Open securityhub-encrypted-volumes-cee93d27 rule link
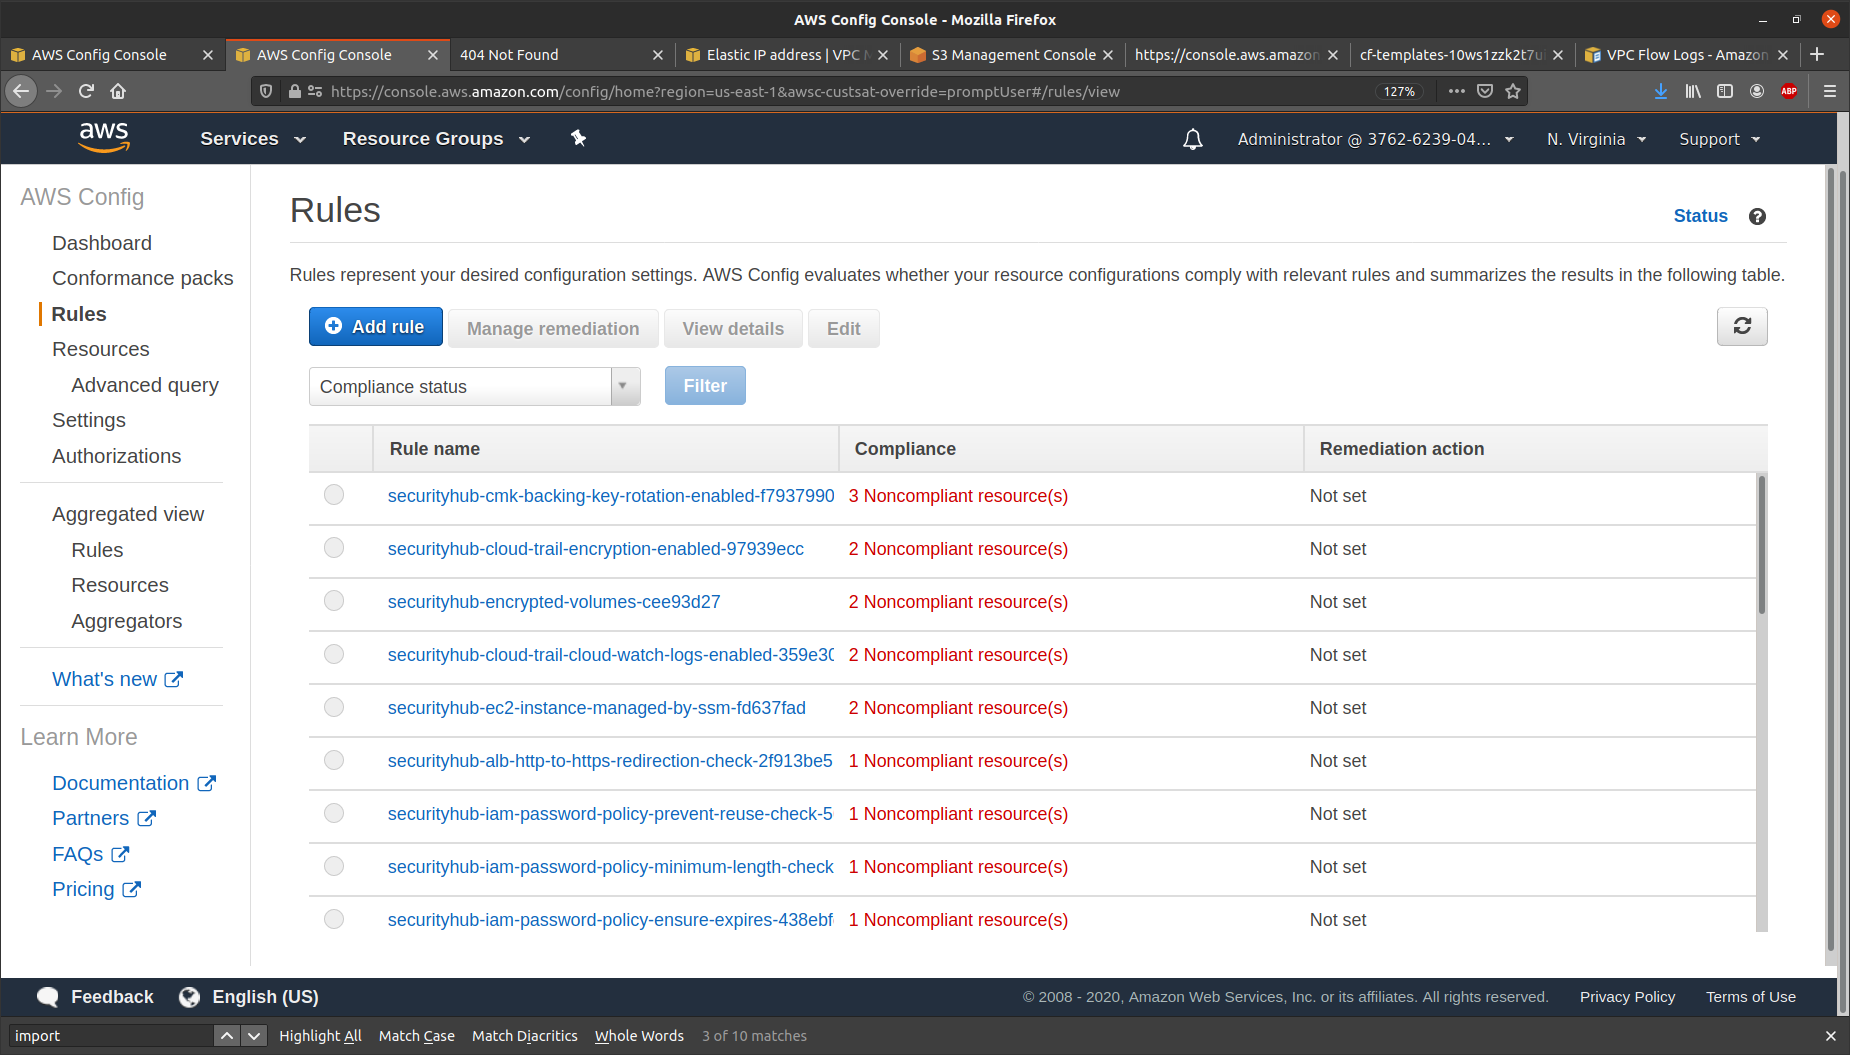The width and height of the screenshot is (1850, 1055). point(554,602)
